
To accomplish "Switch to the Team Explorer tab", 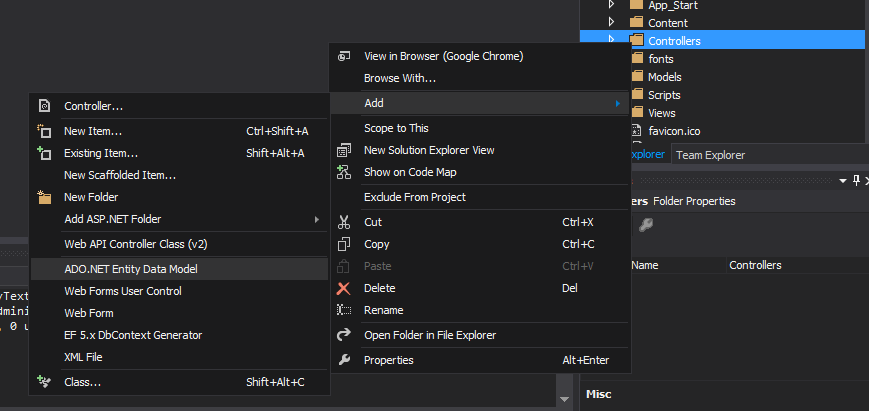I will pos(710,155).
